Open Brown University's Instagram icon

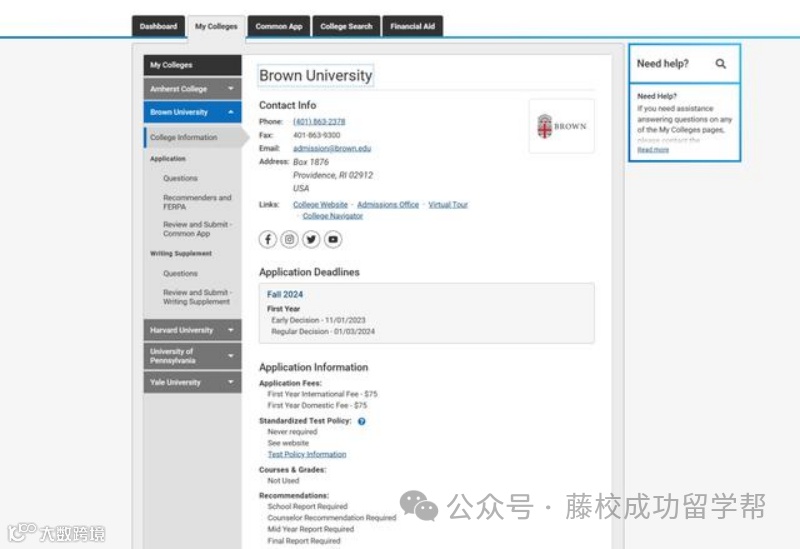289,239
